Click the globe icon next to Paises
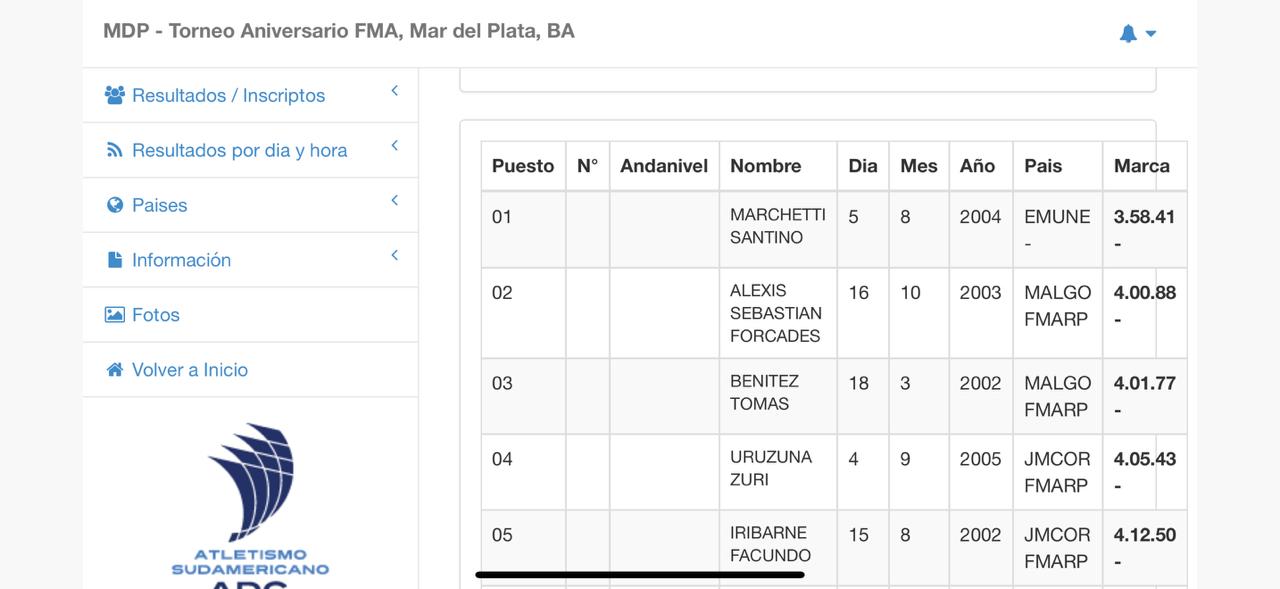This screenshot has width=1280, height=589. pyautogui.click(x=115, y=205)
